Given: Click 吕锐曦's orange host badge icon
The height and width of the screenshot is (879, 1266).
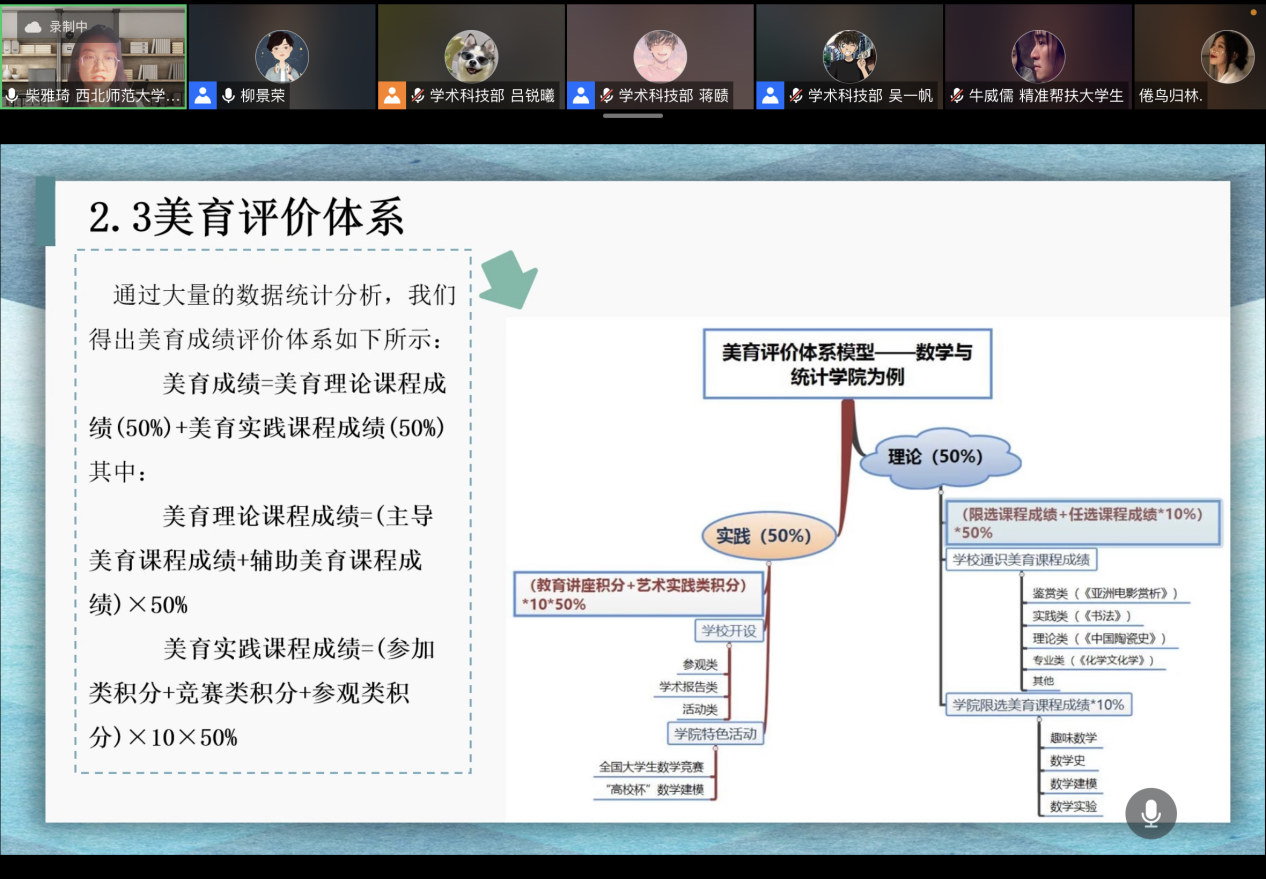Looking at the screenshot, I should [x=392, y=96].
